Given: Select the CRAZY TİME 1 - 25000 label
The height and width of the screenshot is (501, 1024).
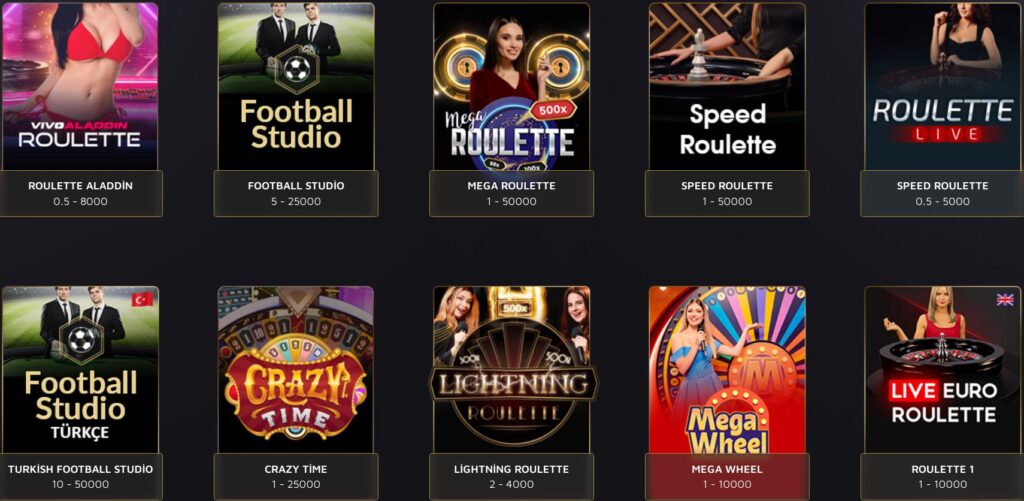Looking at the screenshot, I should point(296,477).
